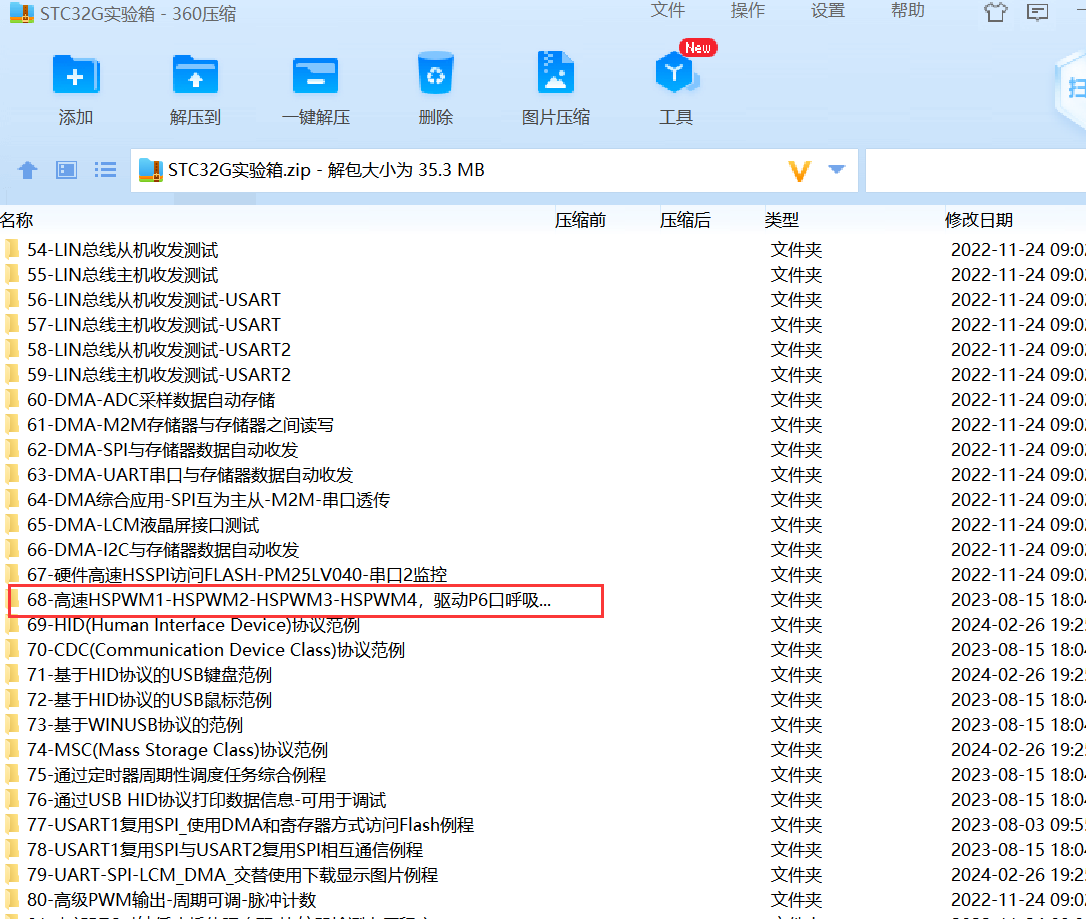
Task: Click folder icon of row 60-DMA-ADC采样数据自动存储
Action: click(12, 400)
